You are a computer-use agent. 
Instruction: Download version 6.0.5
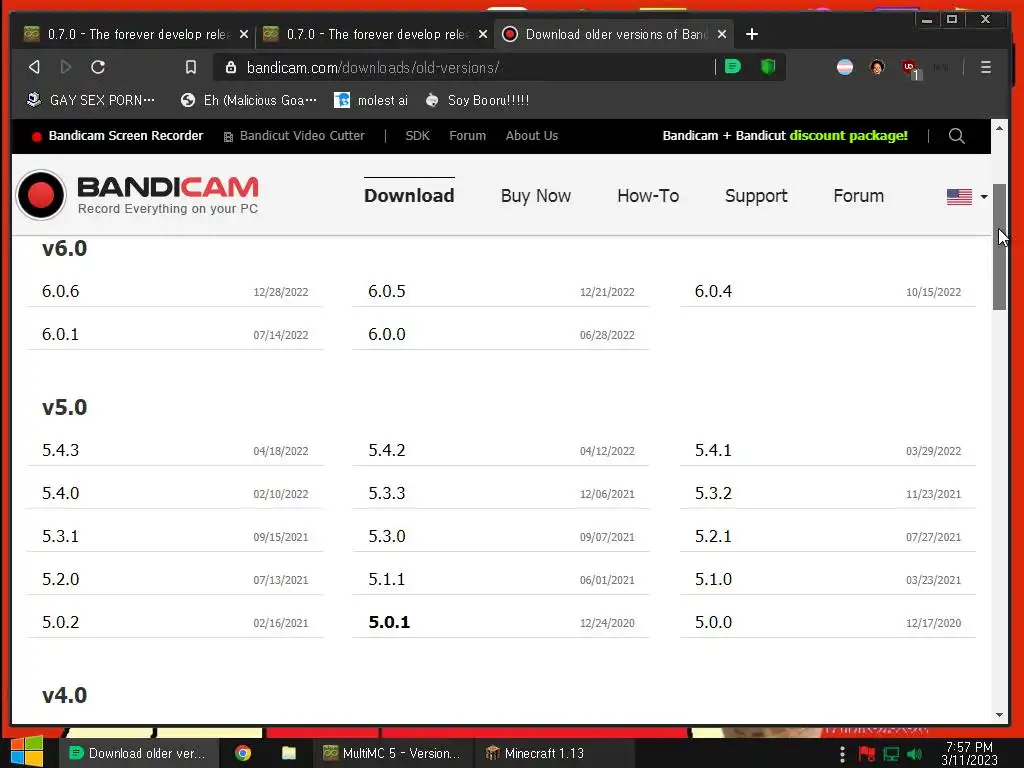[387, 291]
